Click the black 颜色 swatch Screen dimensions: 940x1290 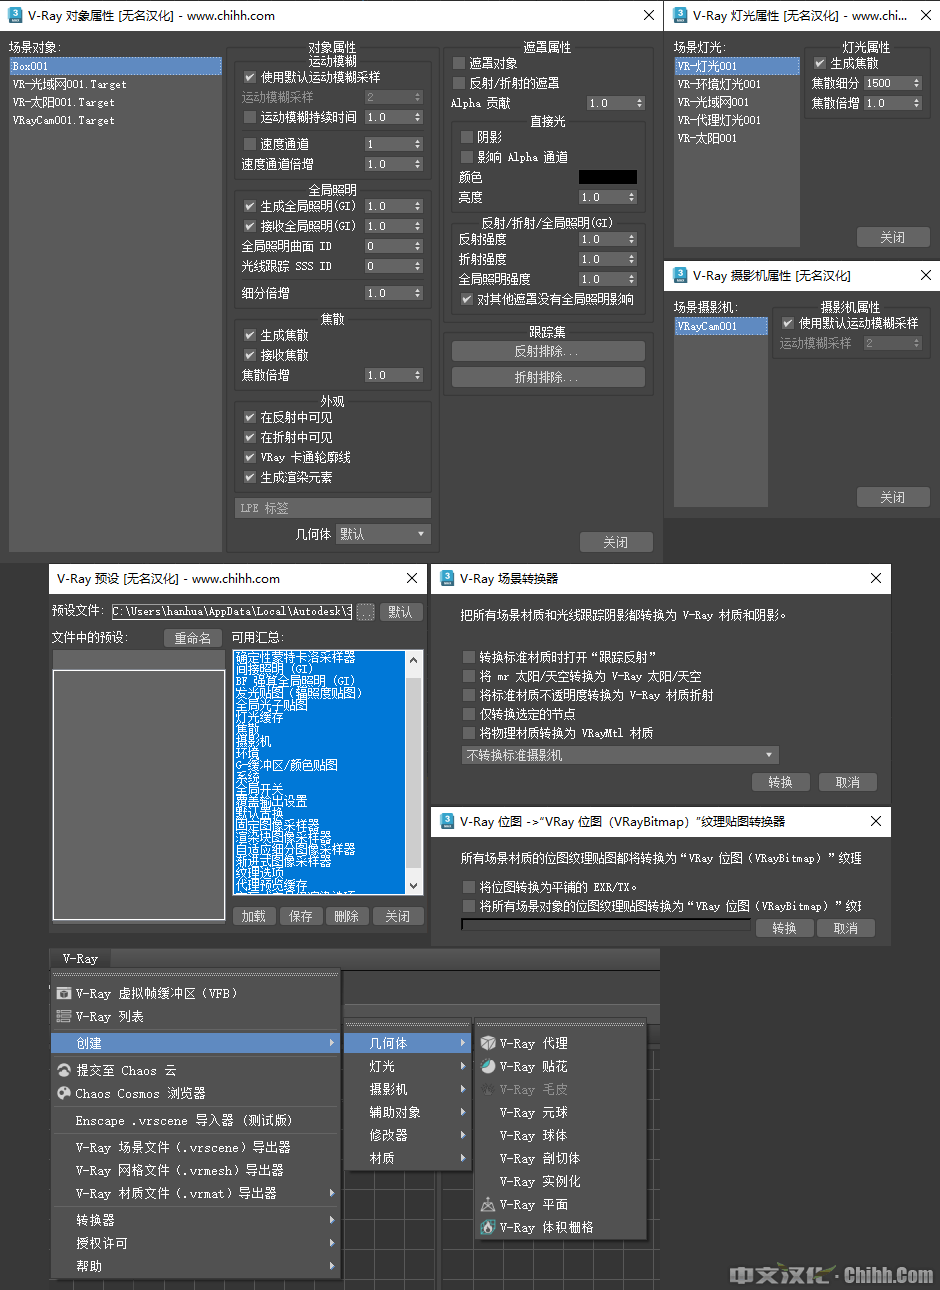tap(607, 177)
